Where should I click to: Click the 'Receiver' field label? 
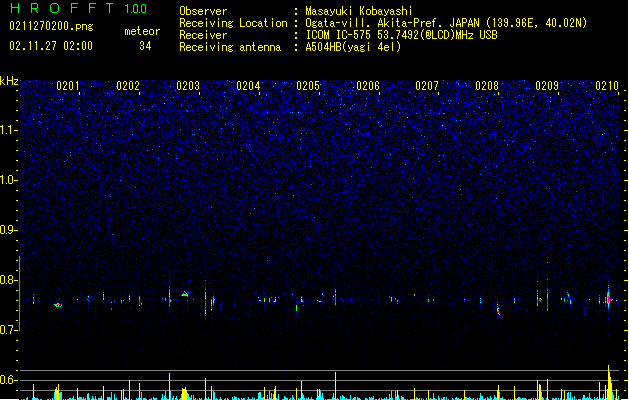203,35
